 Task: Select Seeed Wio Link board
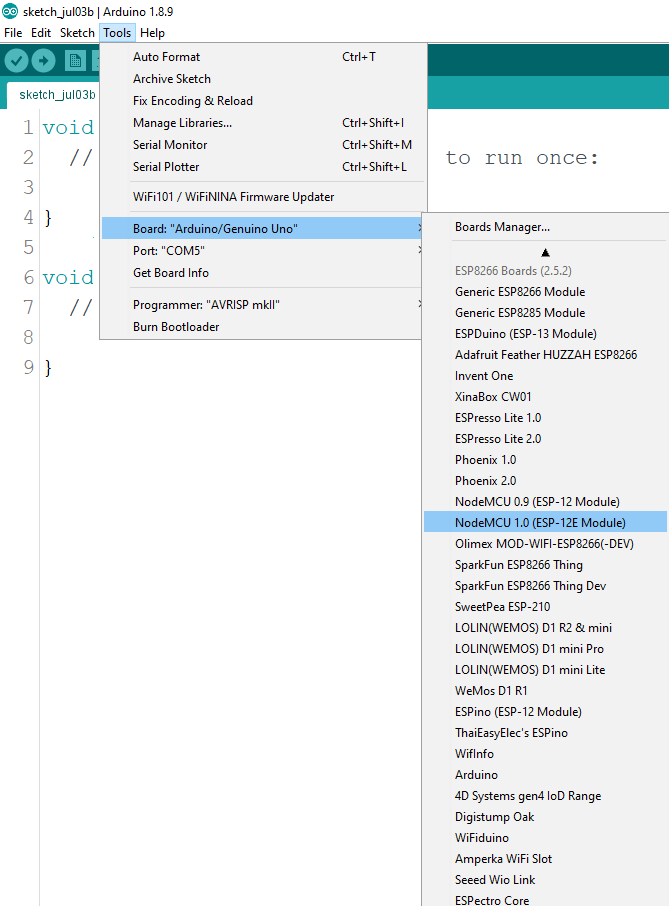pyautogui.click(x=545, y=879)
